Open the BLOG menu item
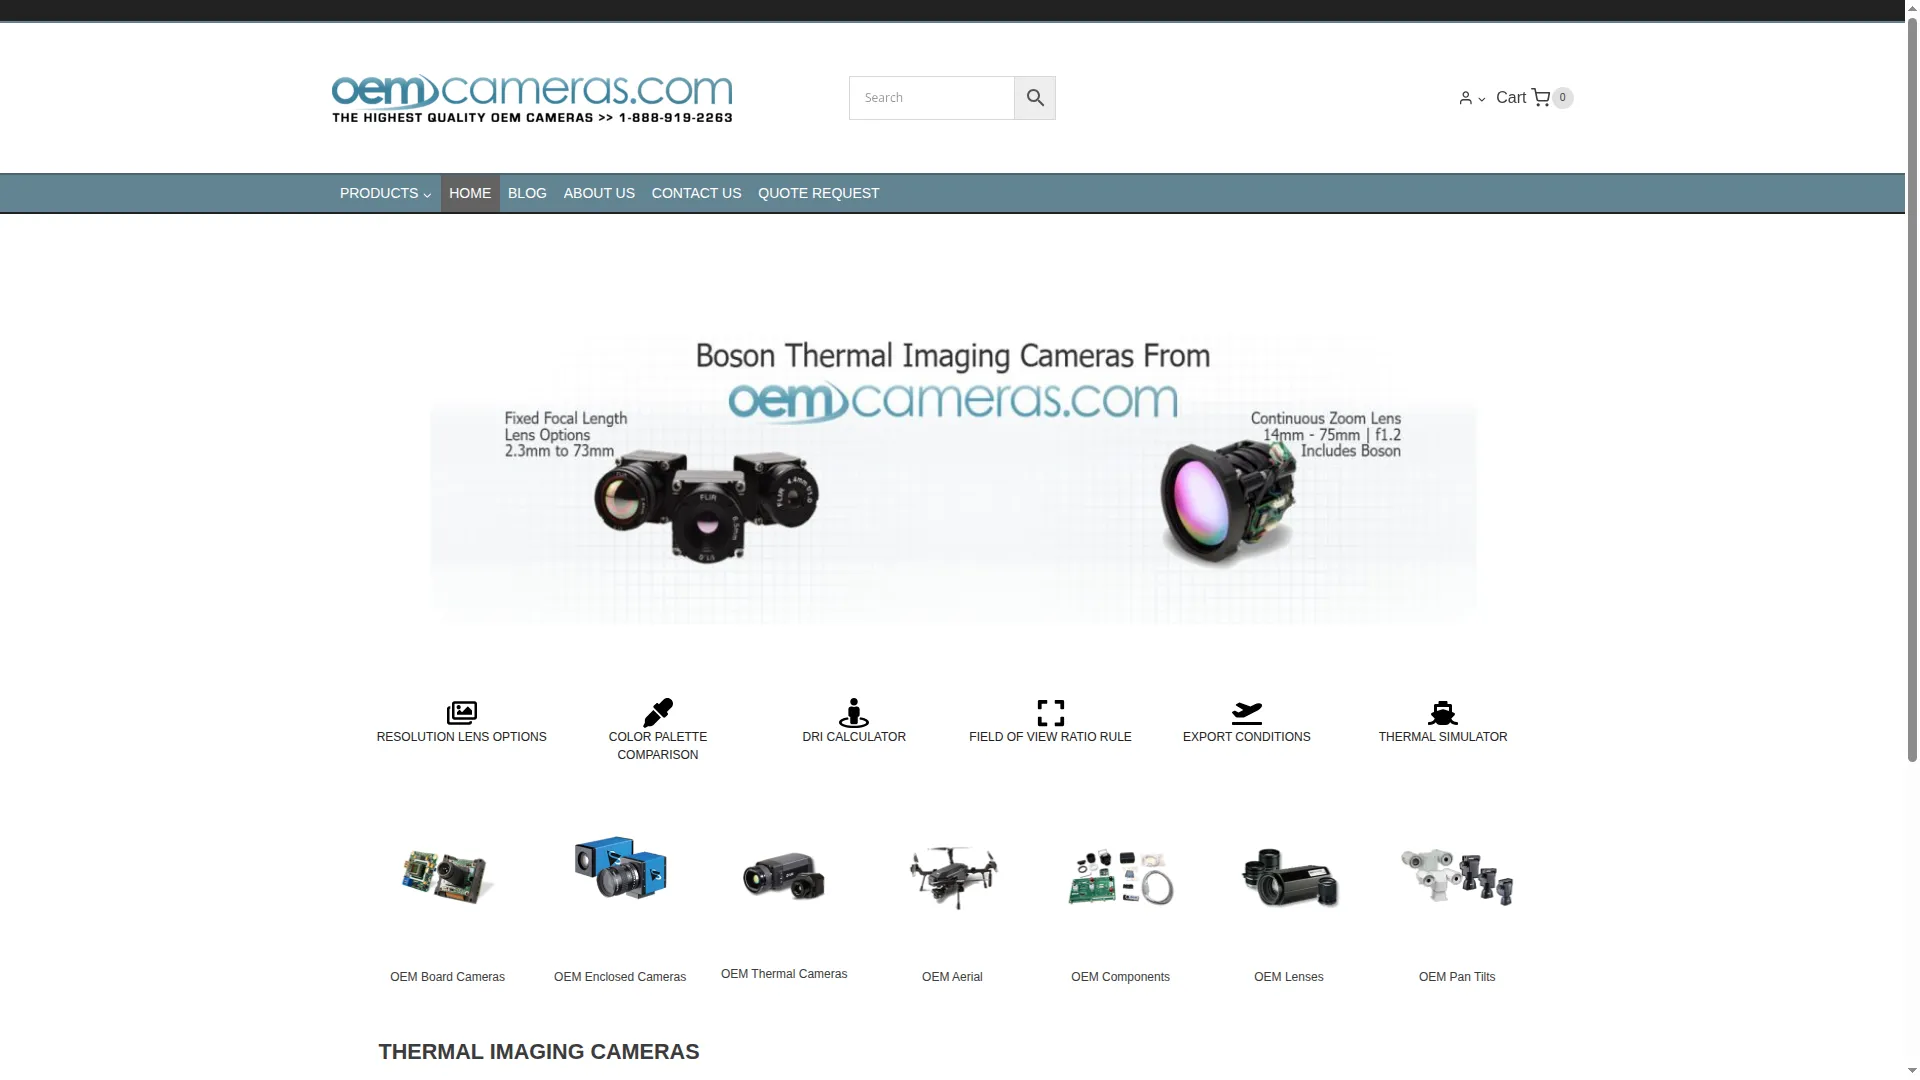The height and width of the screenshot is (1080, 1920). point(527,193)
